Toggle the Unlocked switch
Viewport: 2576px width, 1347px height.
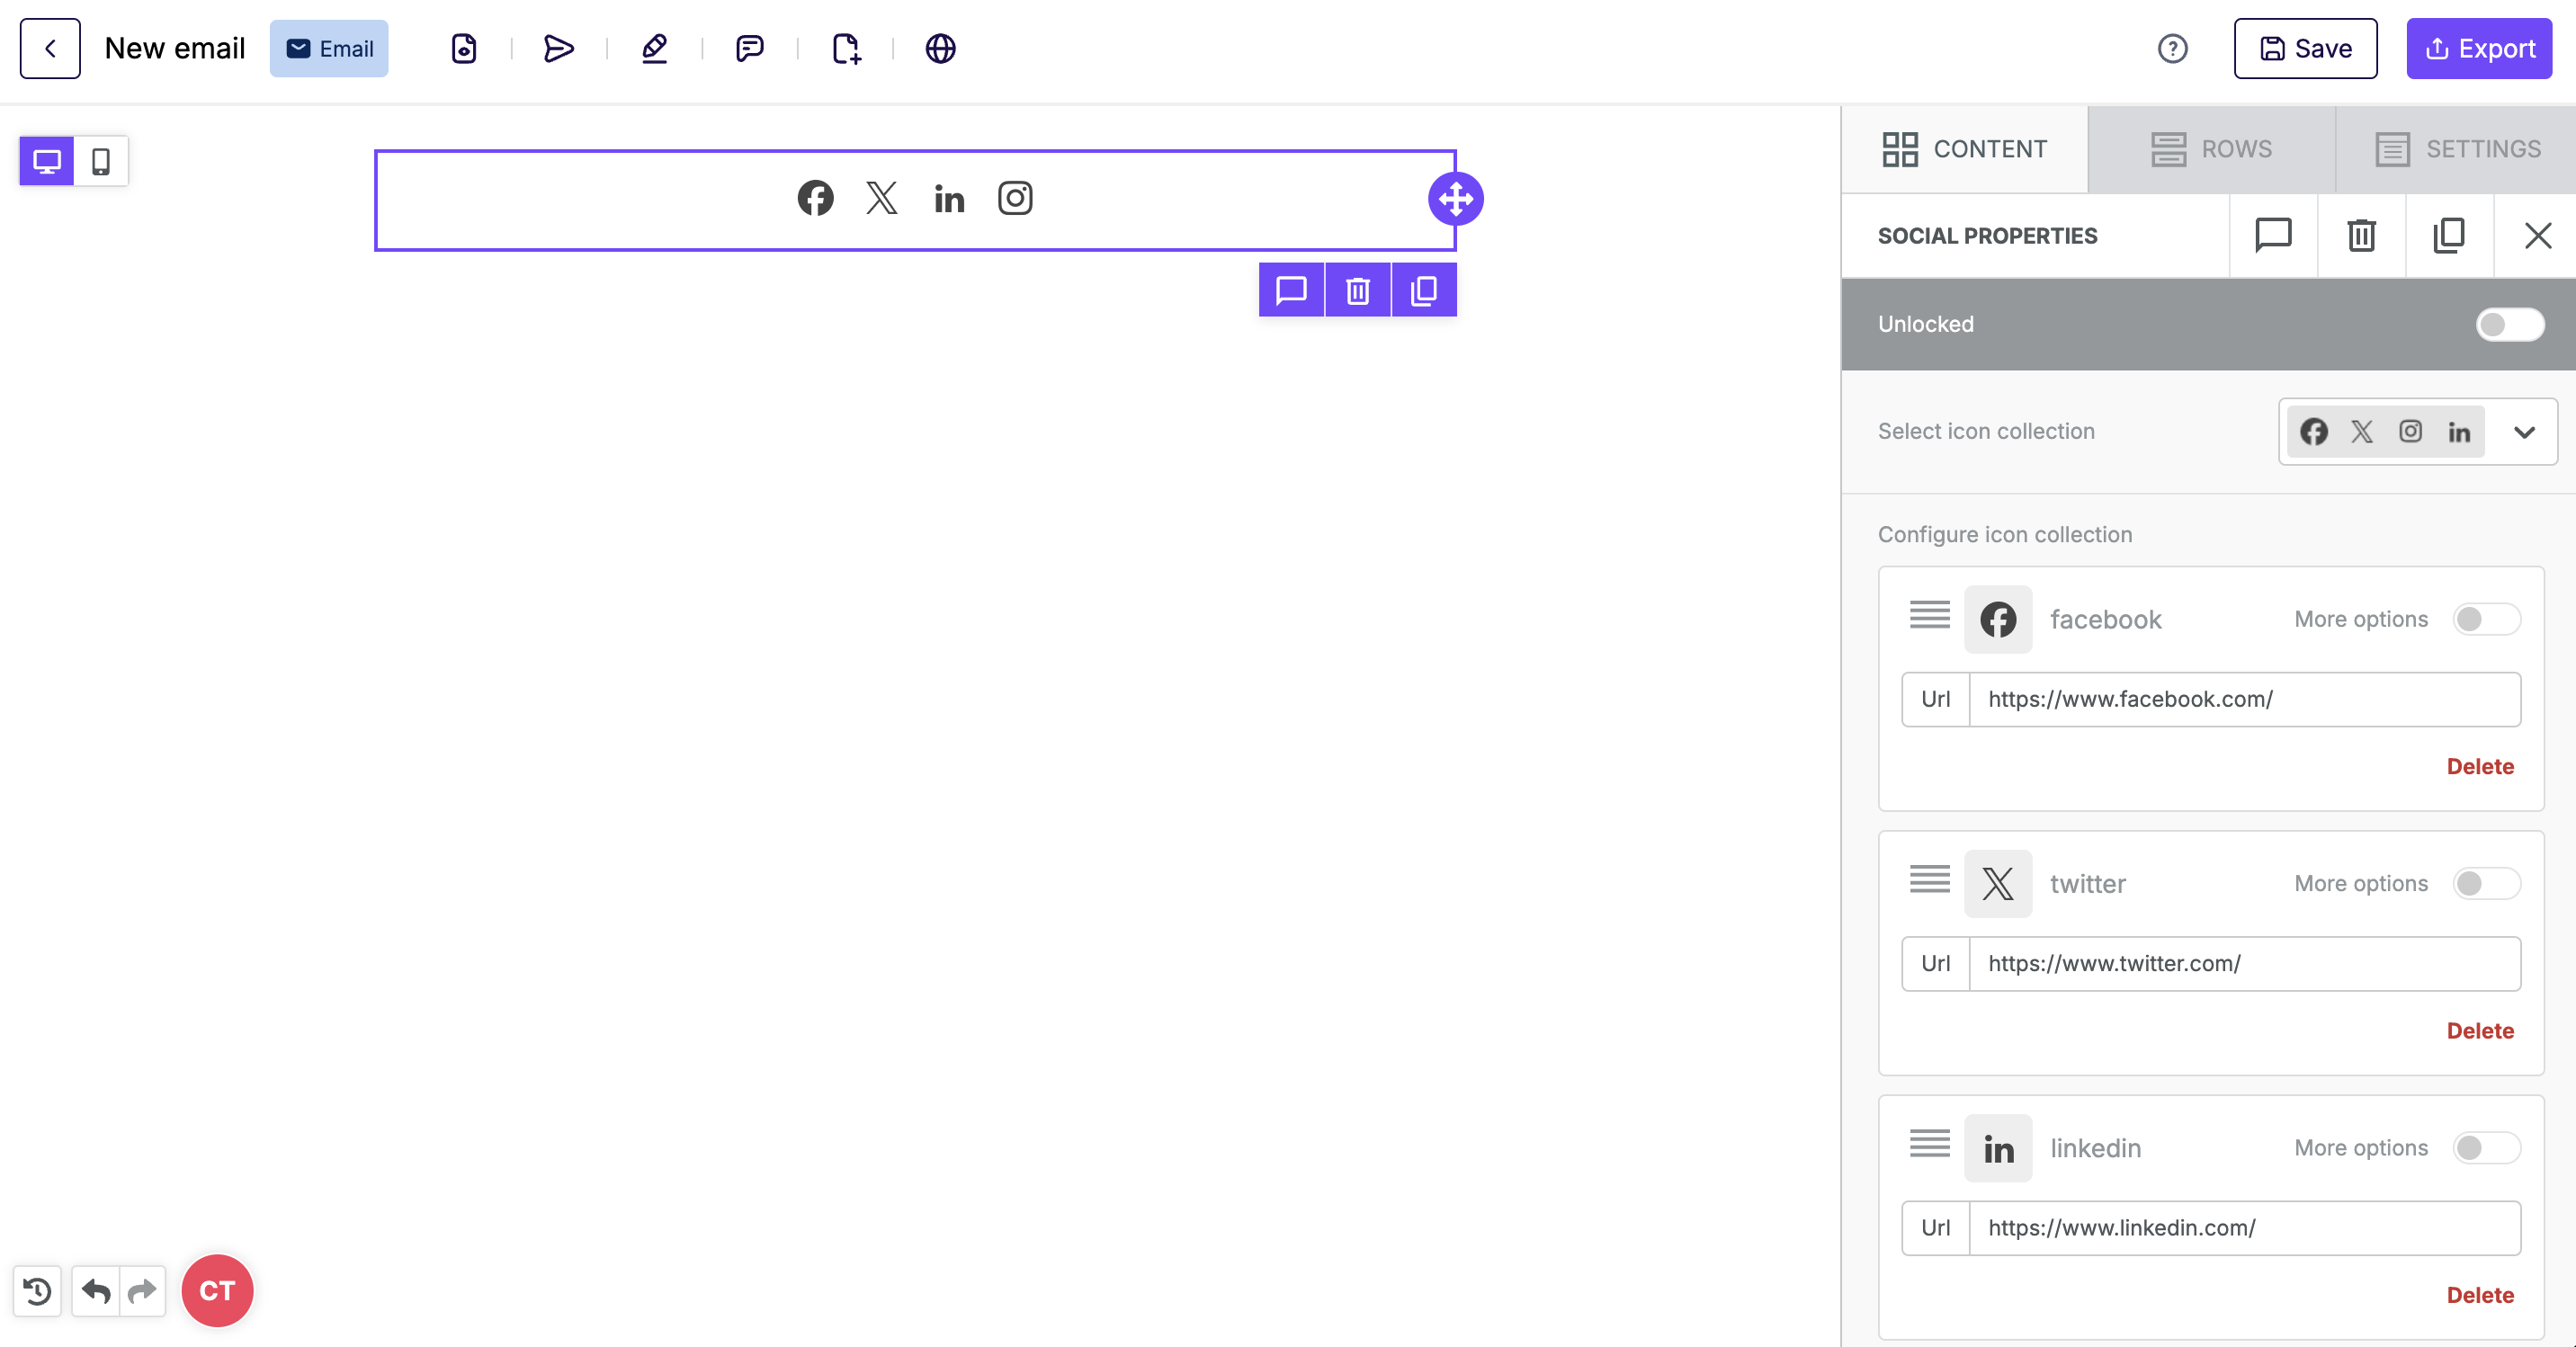click(2509, 324)
